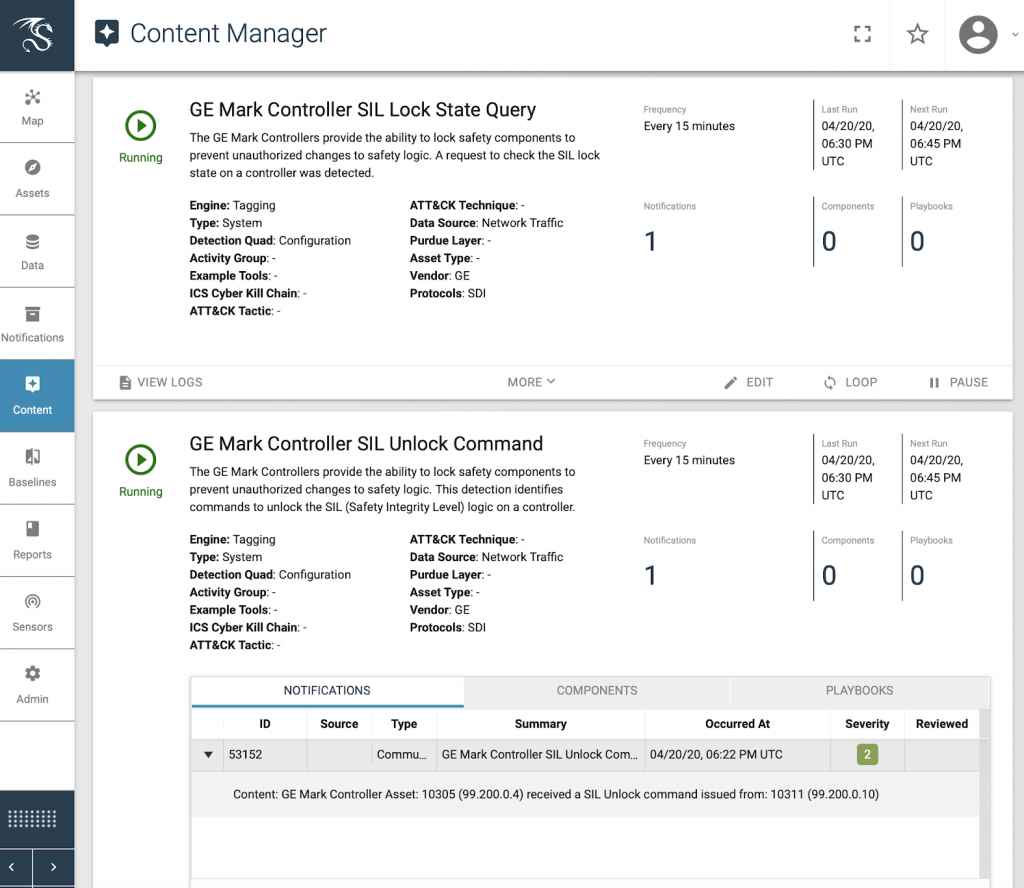Switch to the COMPONENTS tab

(x=597, y=691)
